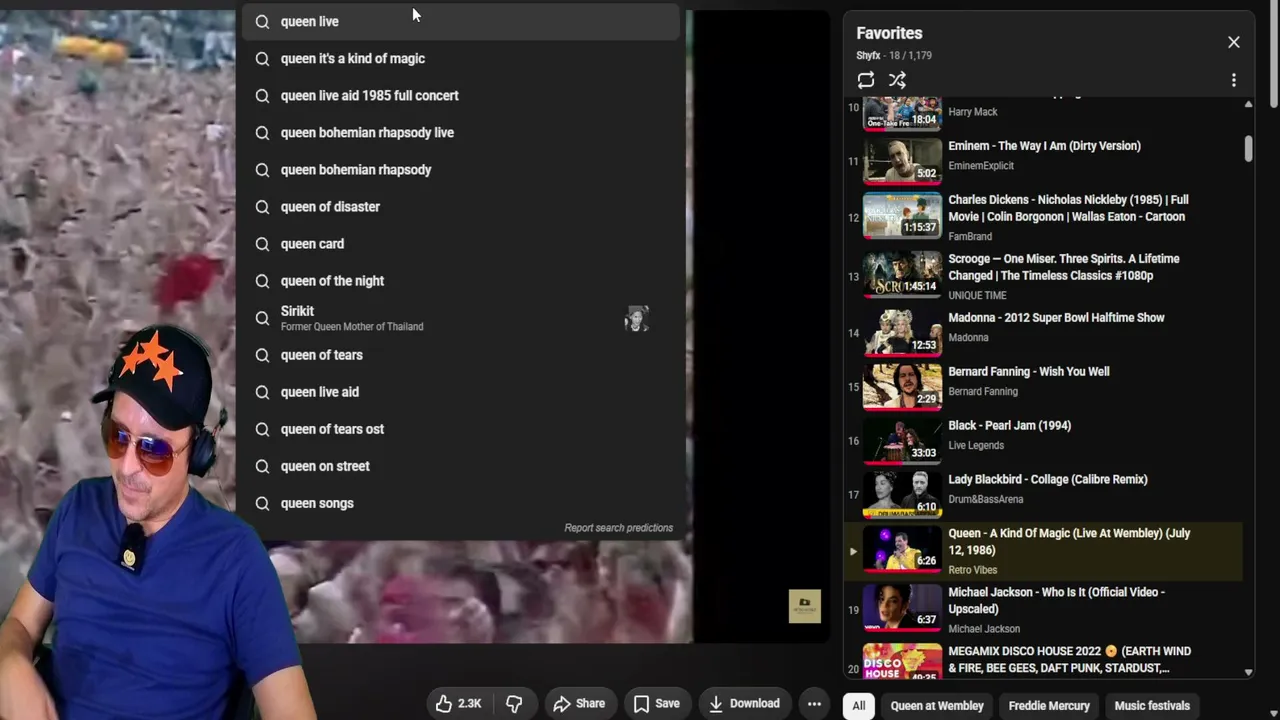1280x720 pixels.
Task: Pick the 'queen card' suggestion
Action: (461, 243)
